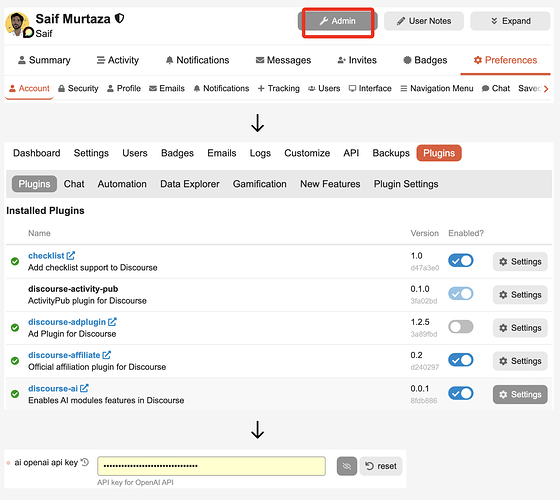
Task: Select the gray Plugins sub-tab
Action: [34, 184]
